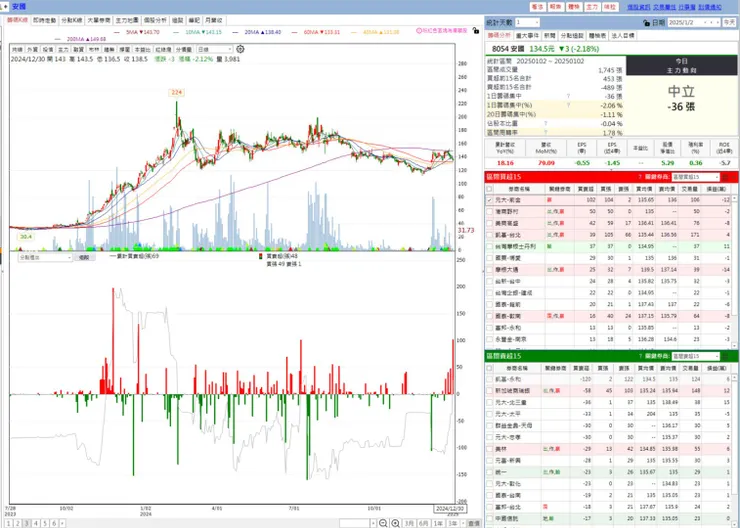The width and height of the screenshot is (740, 528).
Task: Click the icon at right of the red 區間買超15 header
Action: coord(726,177)
